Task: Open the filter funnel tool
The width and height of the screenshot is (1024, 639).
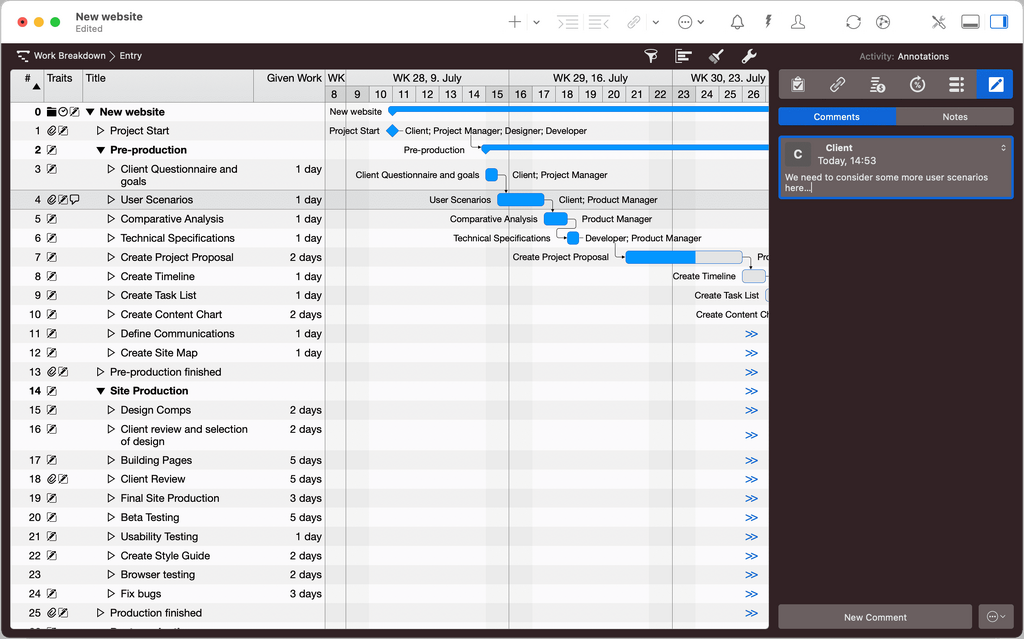Action: (651, 56)
